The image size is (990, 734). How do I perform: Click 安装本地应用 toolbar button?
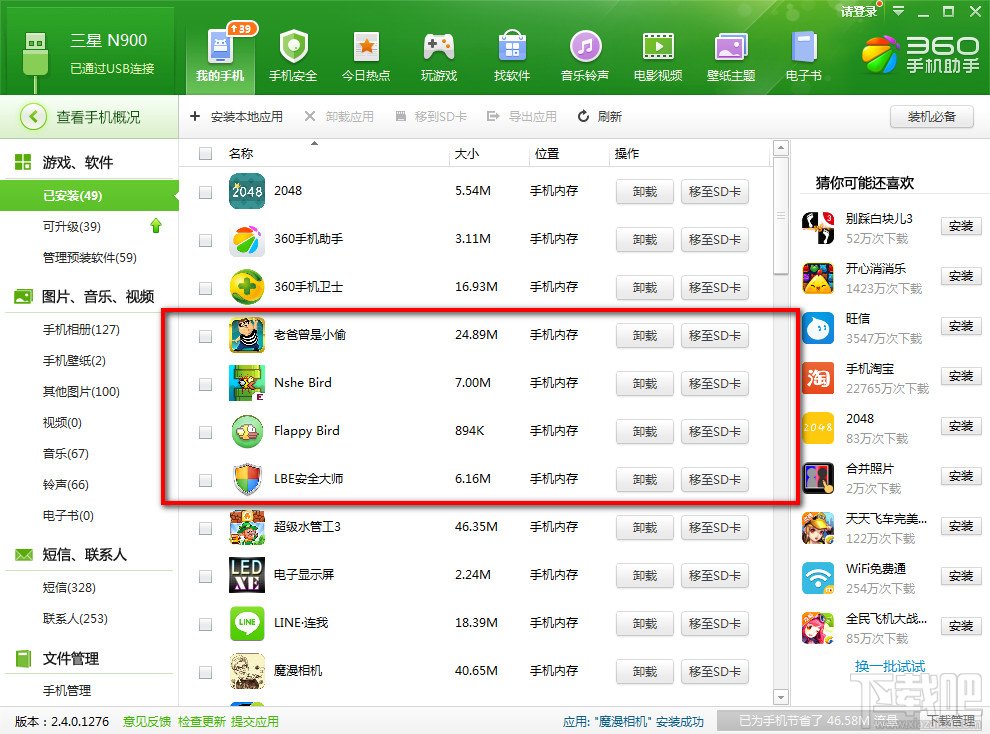[236, 116]
